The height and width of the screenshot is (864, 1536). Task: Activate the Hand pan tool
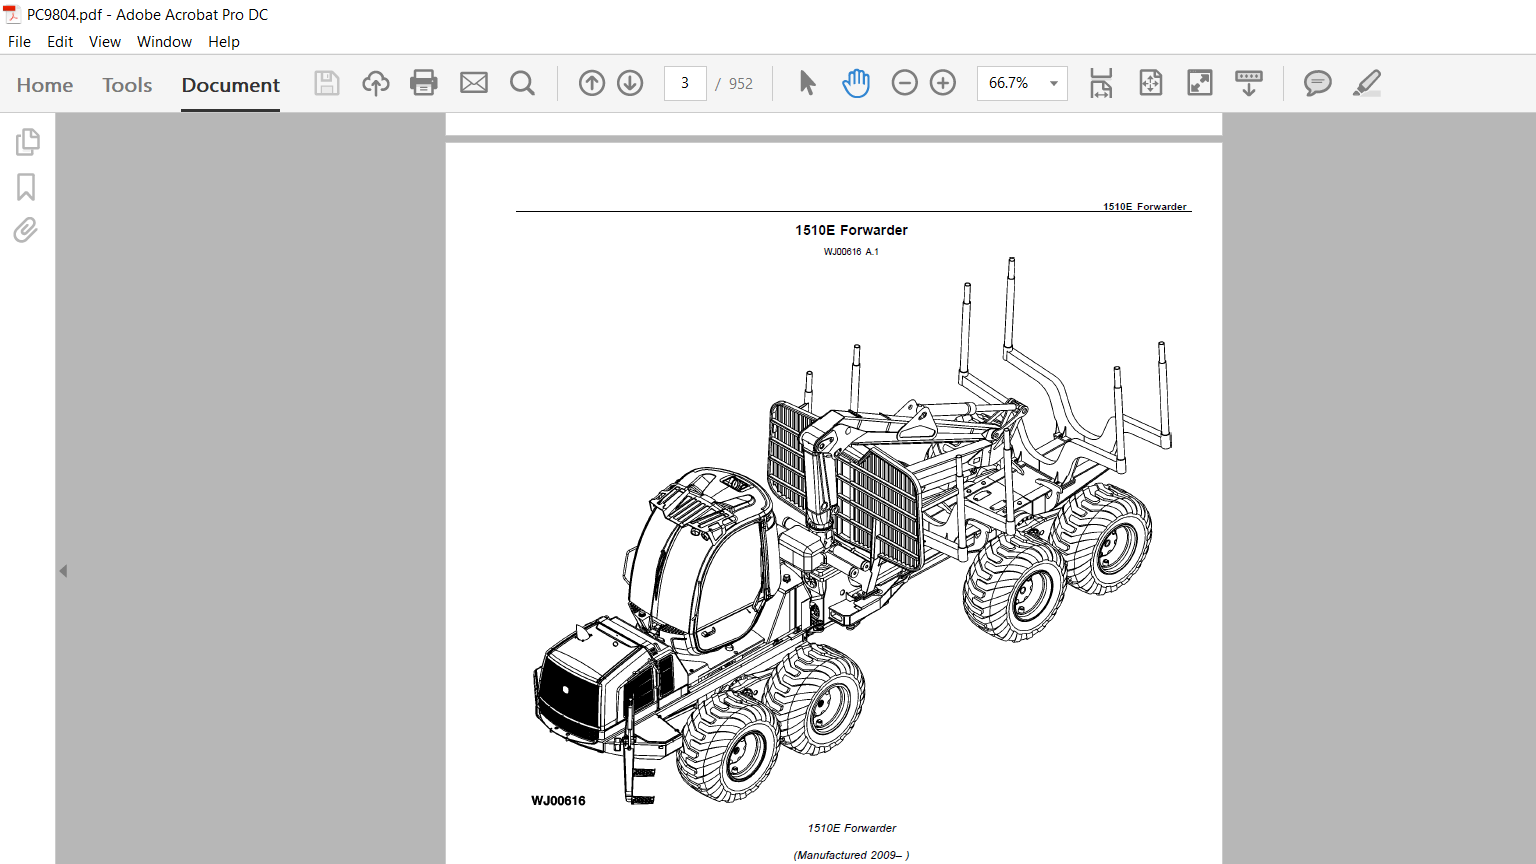(x=856, y=83)
